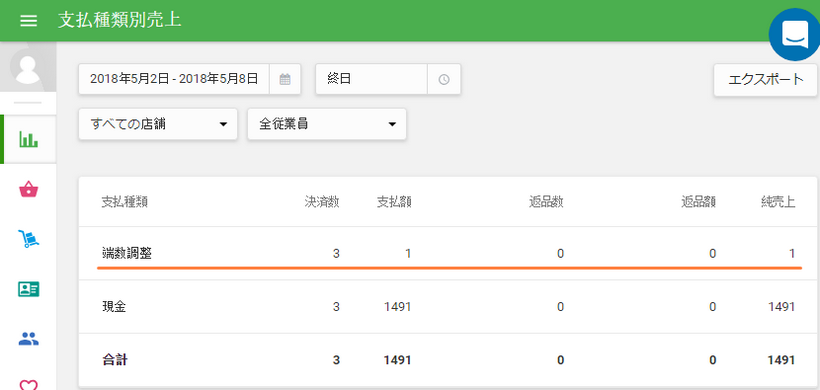Click the user profile avatar
This screenshot has width=820, height=390.
28,67
